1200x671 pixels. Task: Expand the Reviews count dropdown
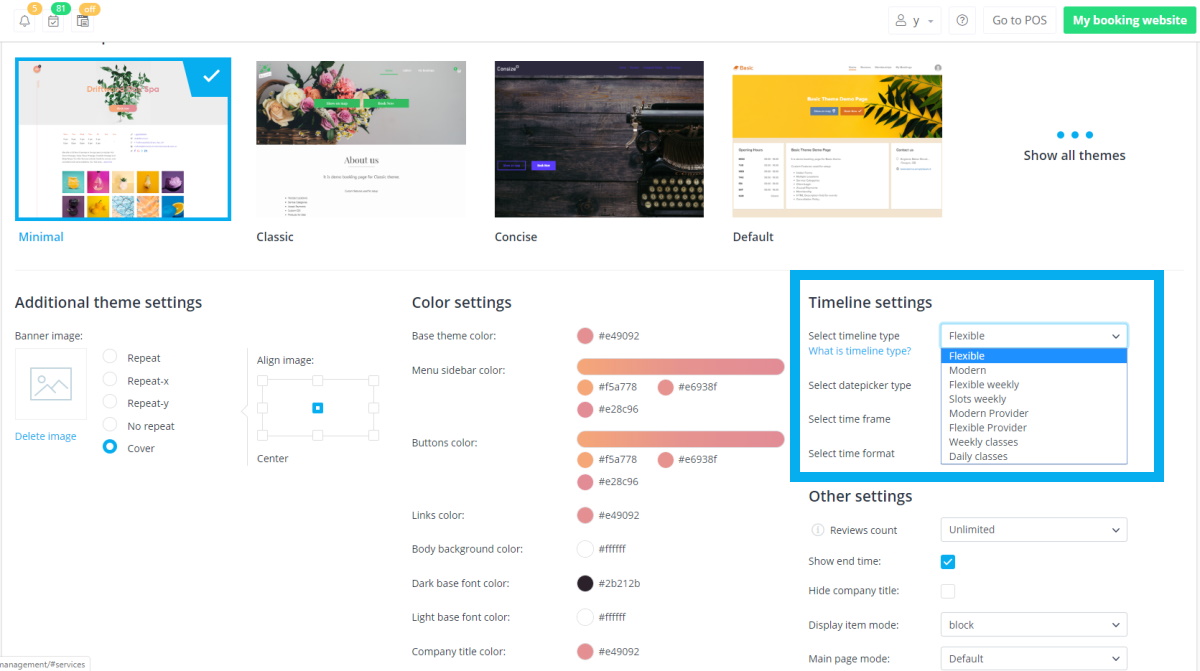coord(1033,530)
